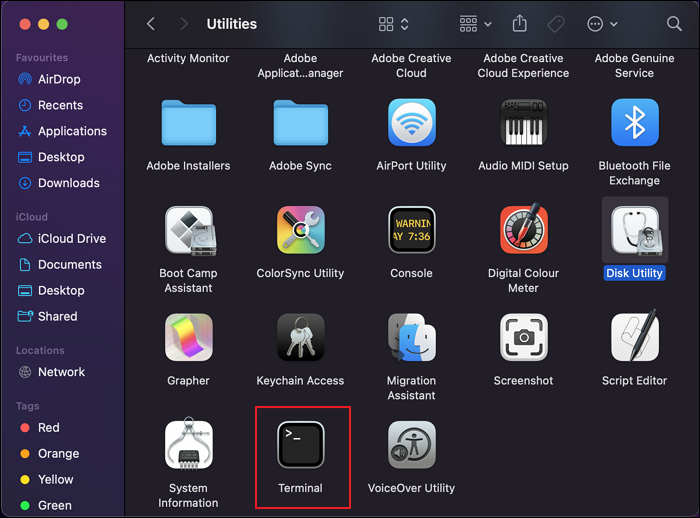Open Recents in the sidebar

pyautogui.click(x=50, y=105)
